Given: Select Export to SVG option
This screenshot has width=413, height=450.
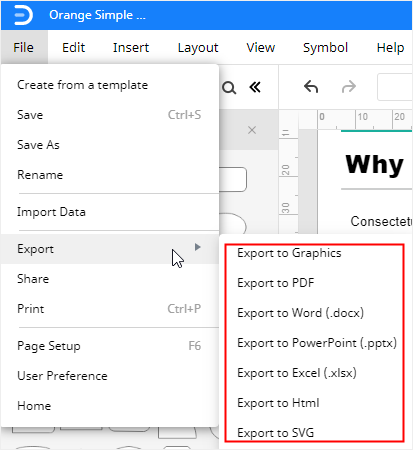Looking at the screenshot, I should 276,433.
